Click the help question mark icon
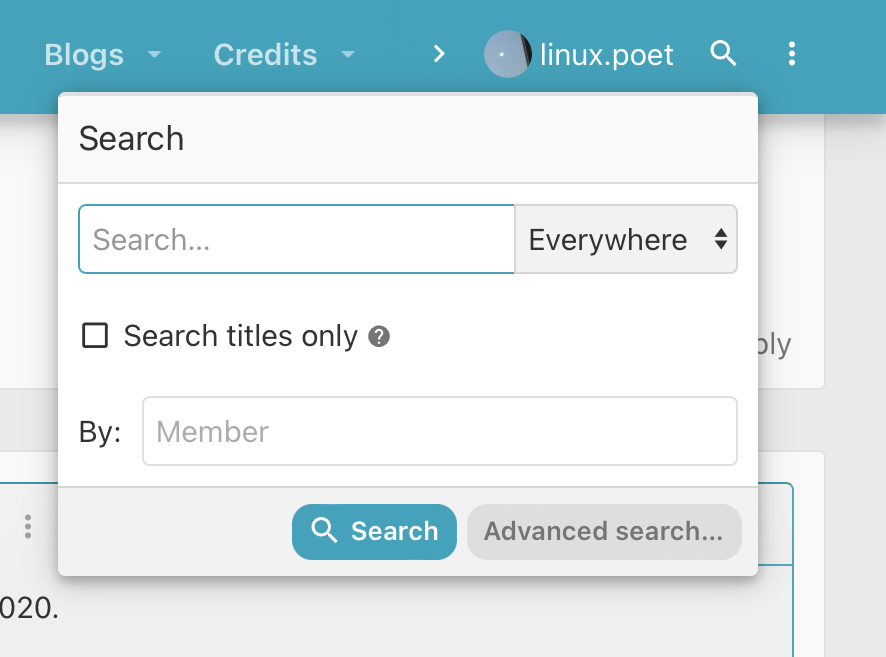886x657 pixels. point(379,337)
